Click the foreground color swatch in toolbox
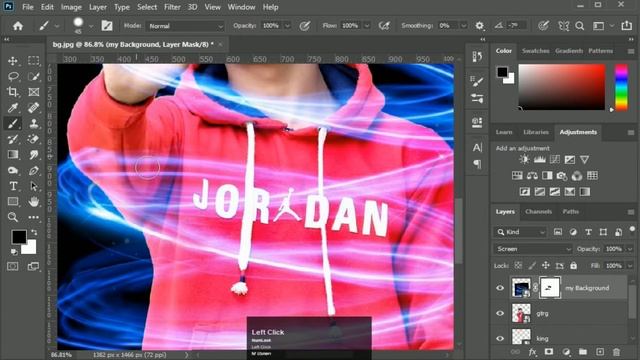640x360 pixels. pyautogui.click(x=19, y=237)
